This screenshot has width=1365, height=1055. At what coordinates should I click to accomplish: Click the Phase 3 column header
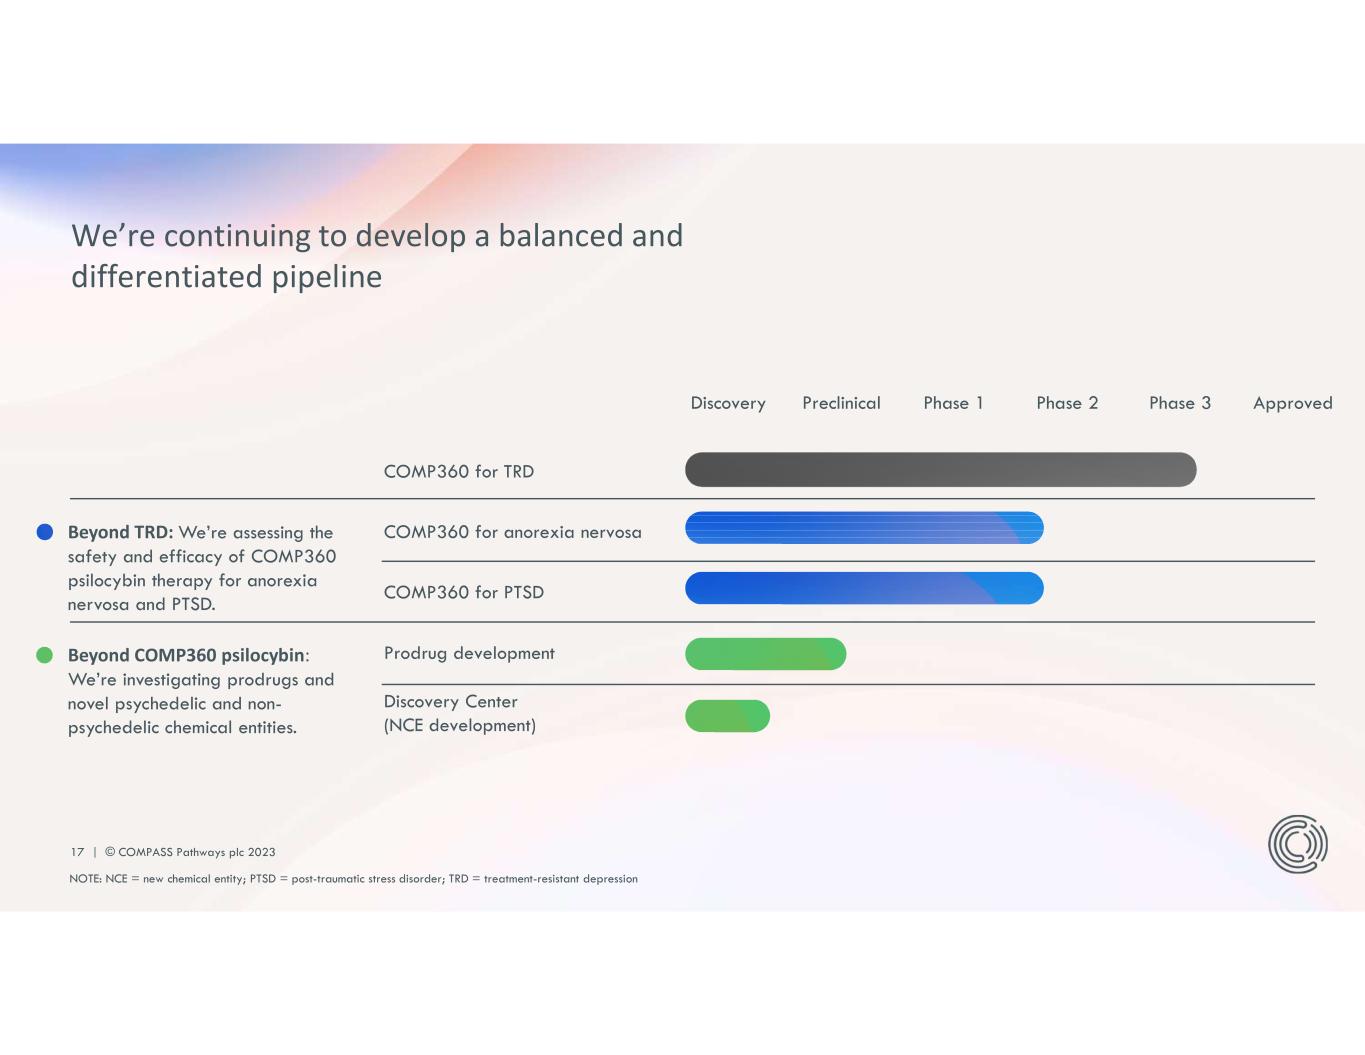pyautogui.click(x=1179, y=403)
